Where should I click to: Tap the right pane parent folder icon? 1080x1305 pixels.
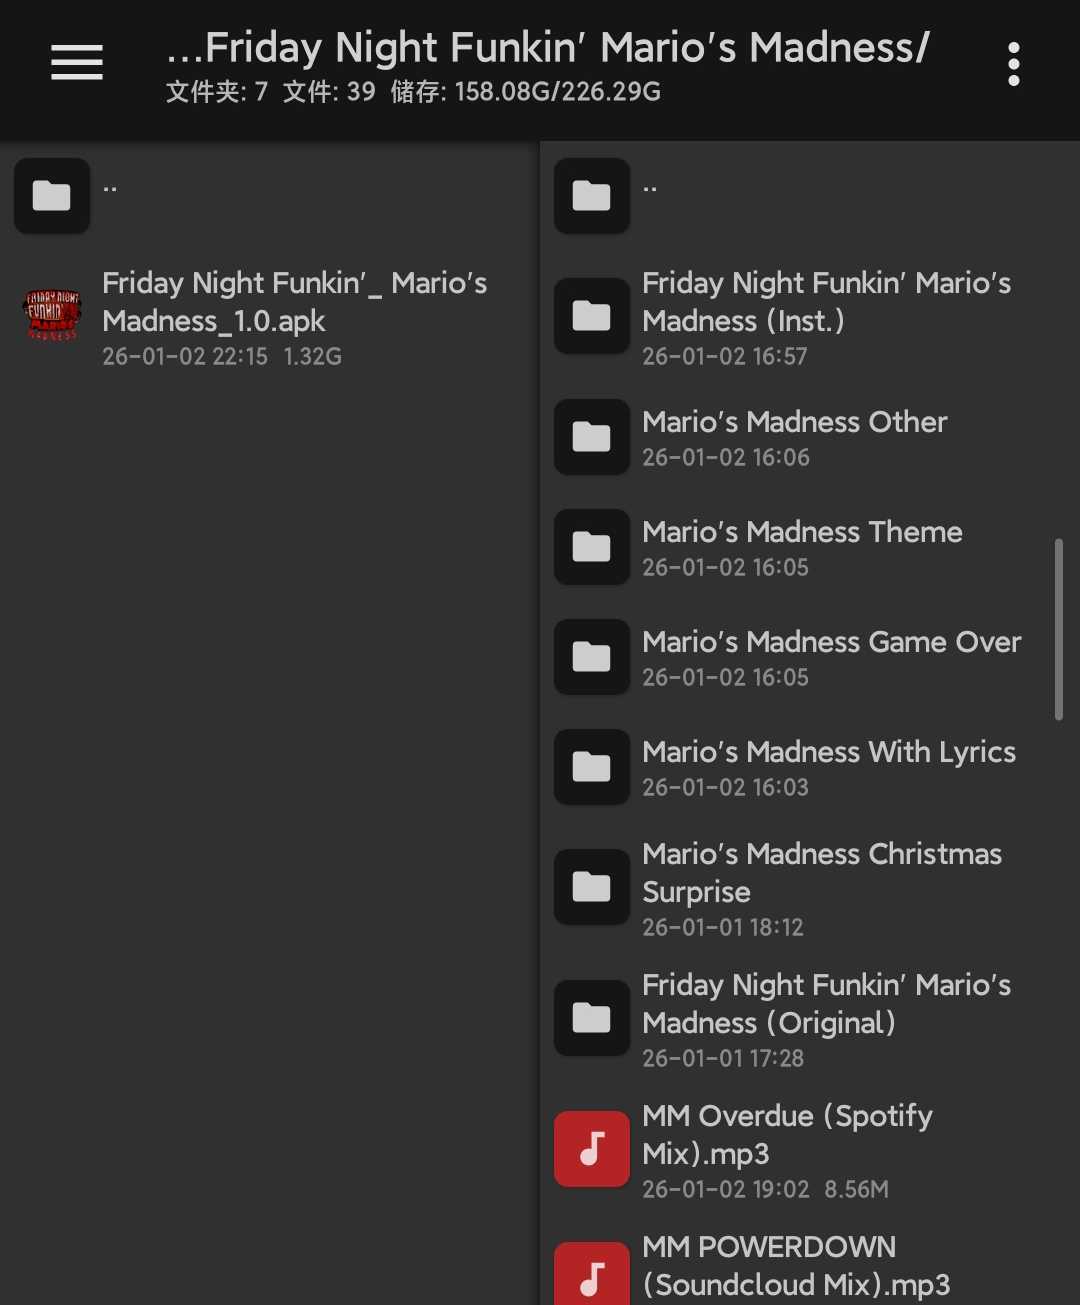592,196
